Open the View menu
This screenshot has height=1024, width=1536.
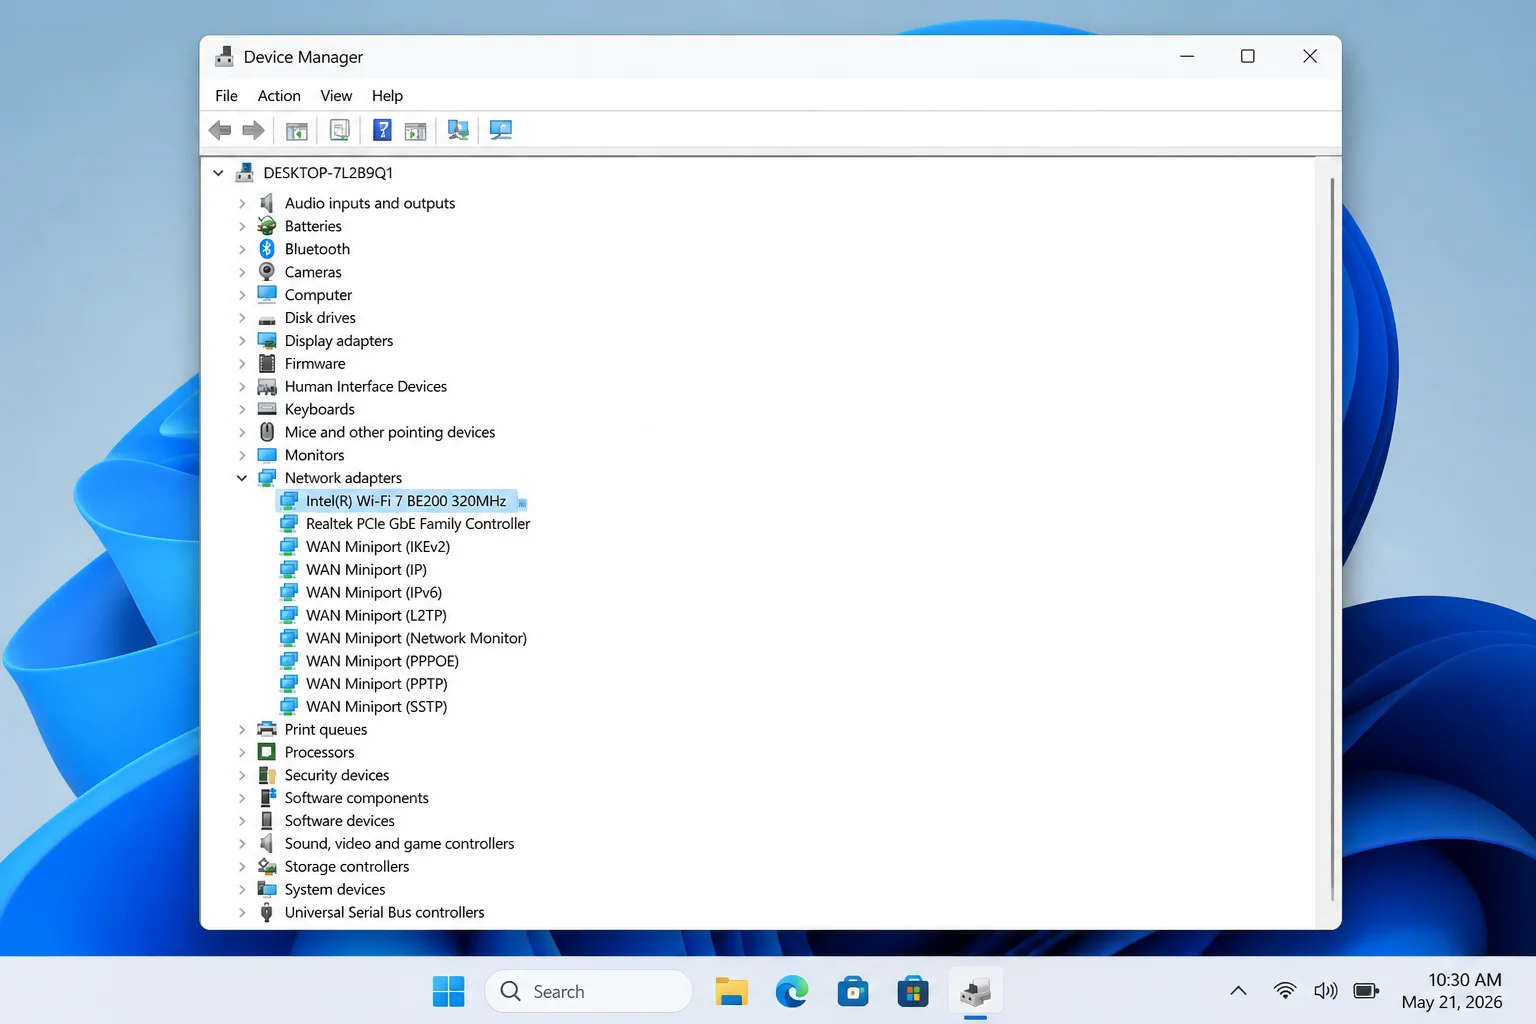pyautogui.click(x=336, y=96)
